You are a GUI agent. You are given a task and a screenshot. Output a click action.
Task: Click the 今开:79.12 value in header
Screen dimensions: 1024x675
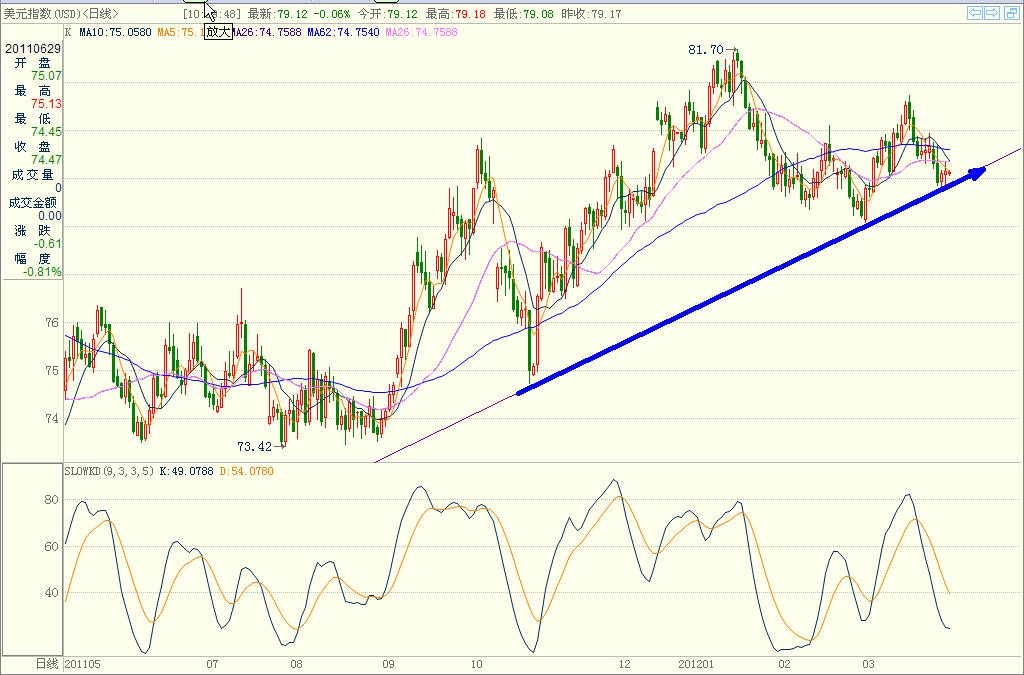pyautogui.click(x=387, y=14)
